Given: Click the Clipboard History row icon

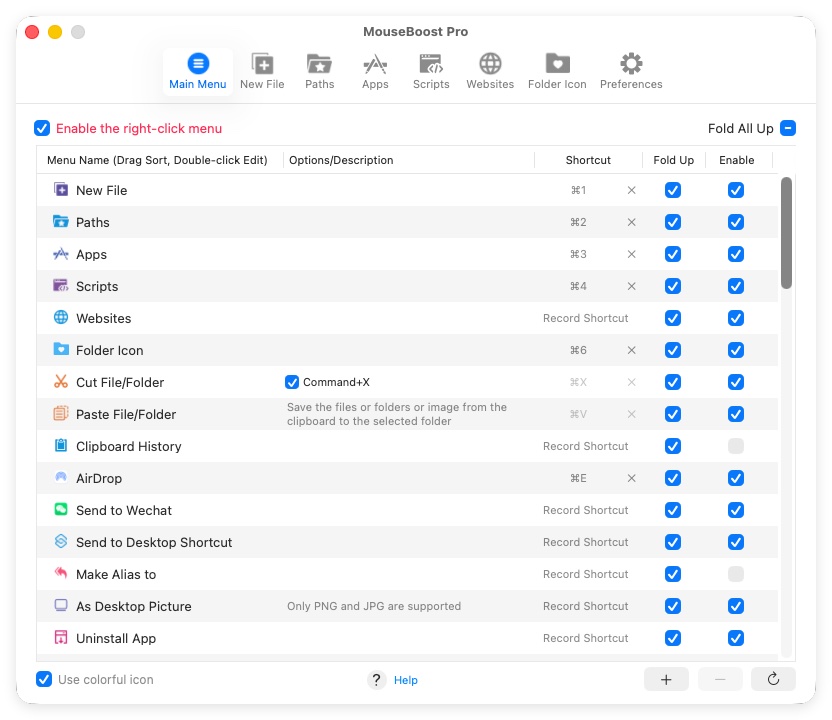Looking at the screenshot, I should (x=61, y=445).
